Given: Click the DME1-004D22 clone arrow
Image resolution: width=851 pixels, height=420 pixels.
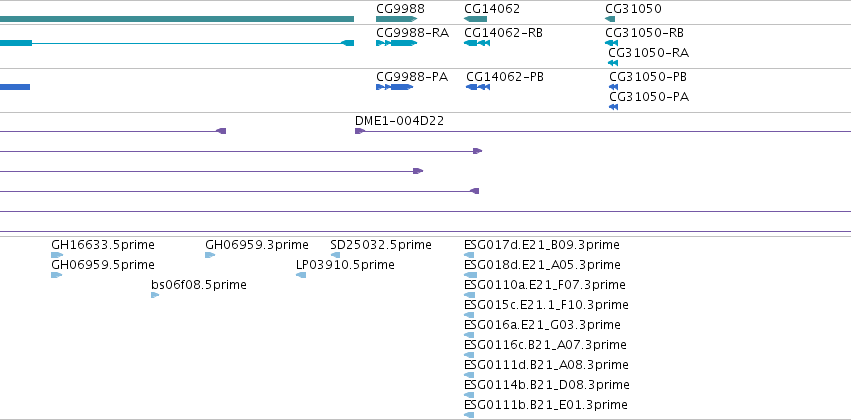Looking at the screenshot, I should [360, 131].
